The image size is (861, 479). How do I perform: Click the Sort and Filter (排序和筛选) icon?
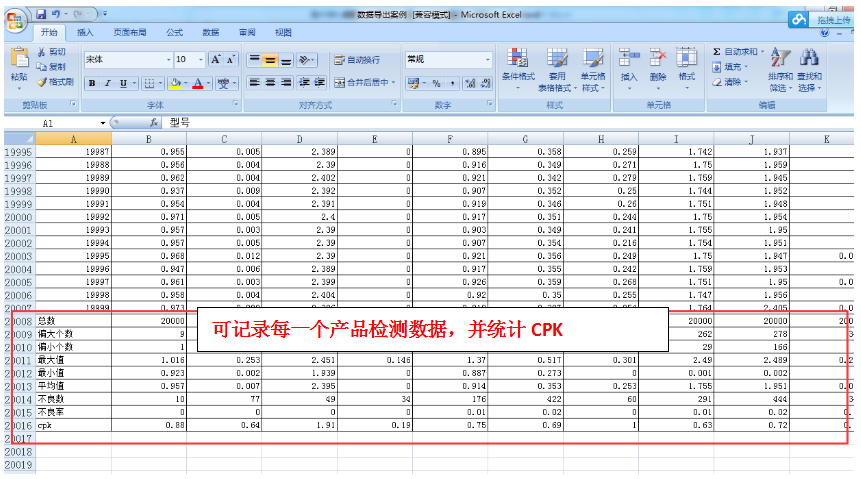click(x=780, y=58)
